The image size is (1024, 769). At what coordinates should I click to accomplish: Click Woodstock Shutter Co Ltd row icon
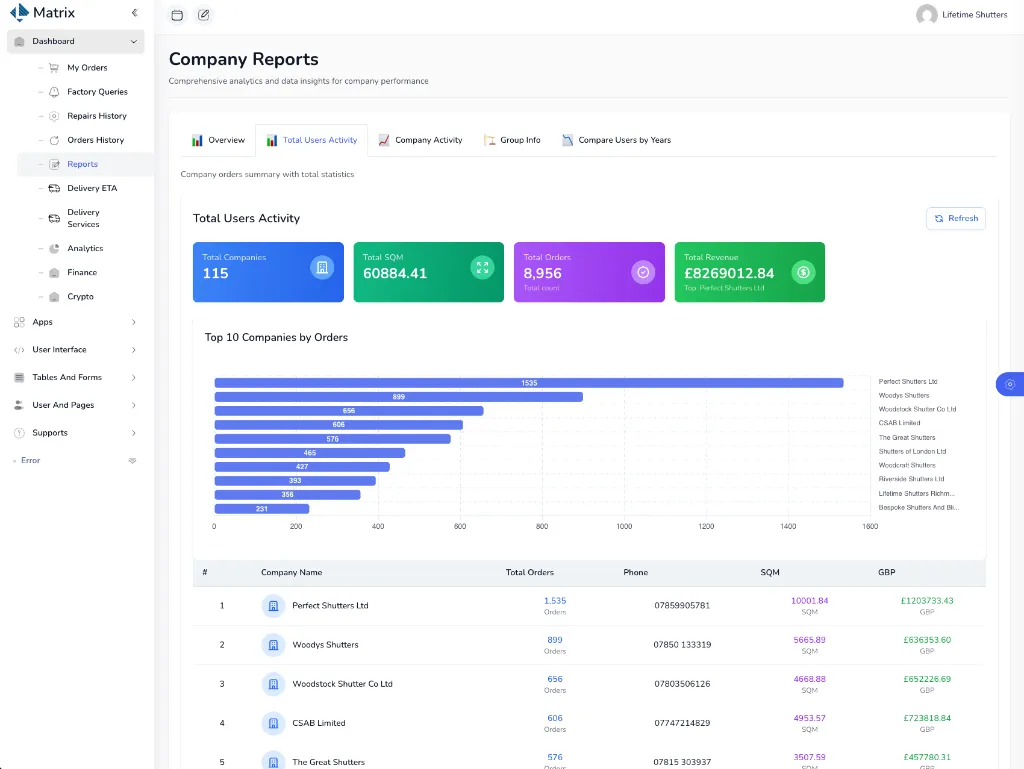(x=274, y=684)
